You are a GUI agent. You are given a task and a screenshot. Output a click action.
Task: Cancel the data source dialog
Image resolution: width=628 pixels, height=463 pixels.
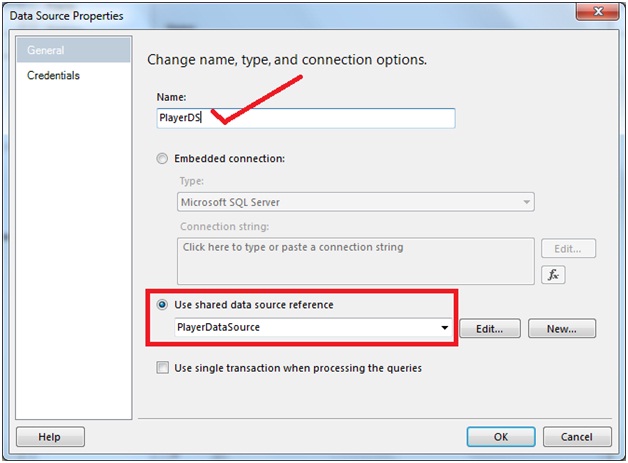pyautogui.click(x=577, y=437)
